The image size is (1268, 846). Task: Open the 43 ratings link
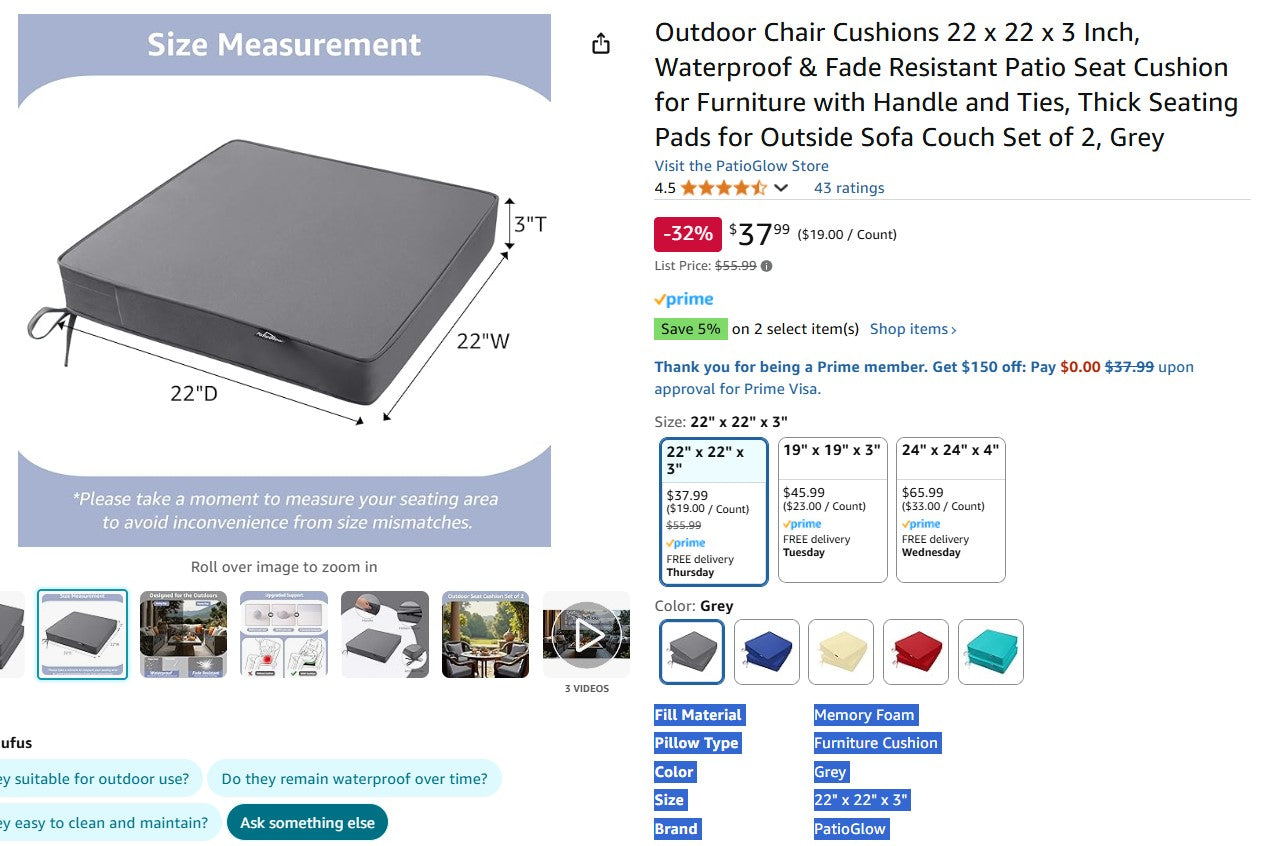pos(849,188)
